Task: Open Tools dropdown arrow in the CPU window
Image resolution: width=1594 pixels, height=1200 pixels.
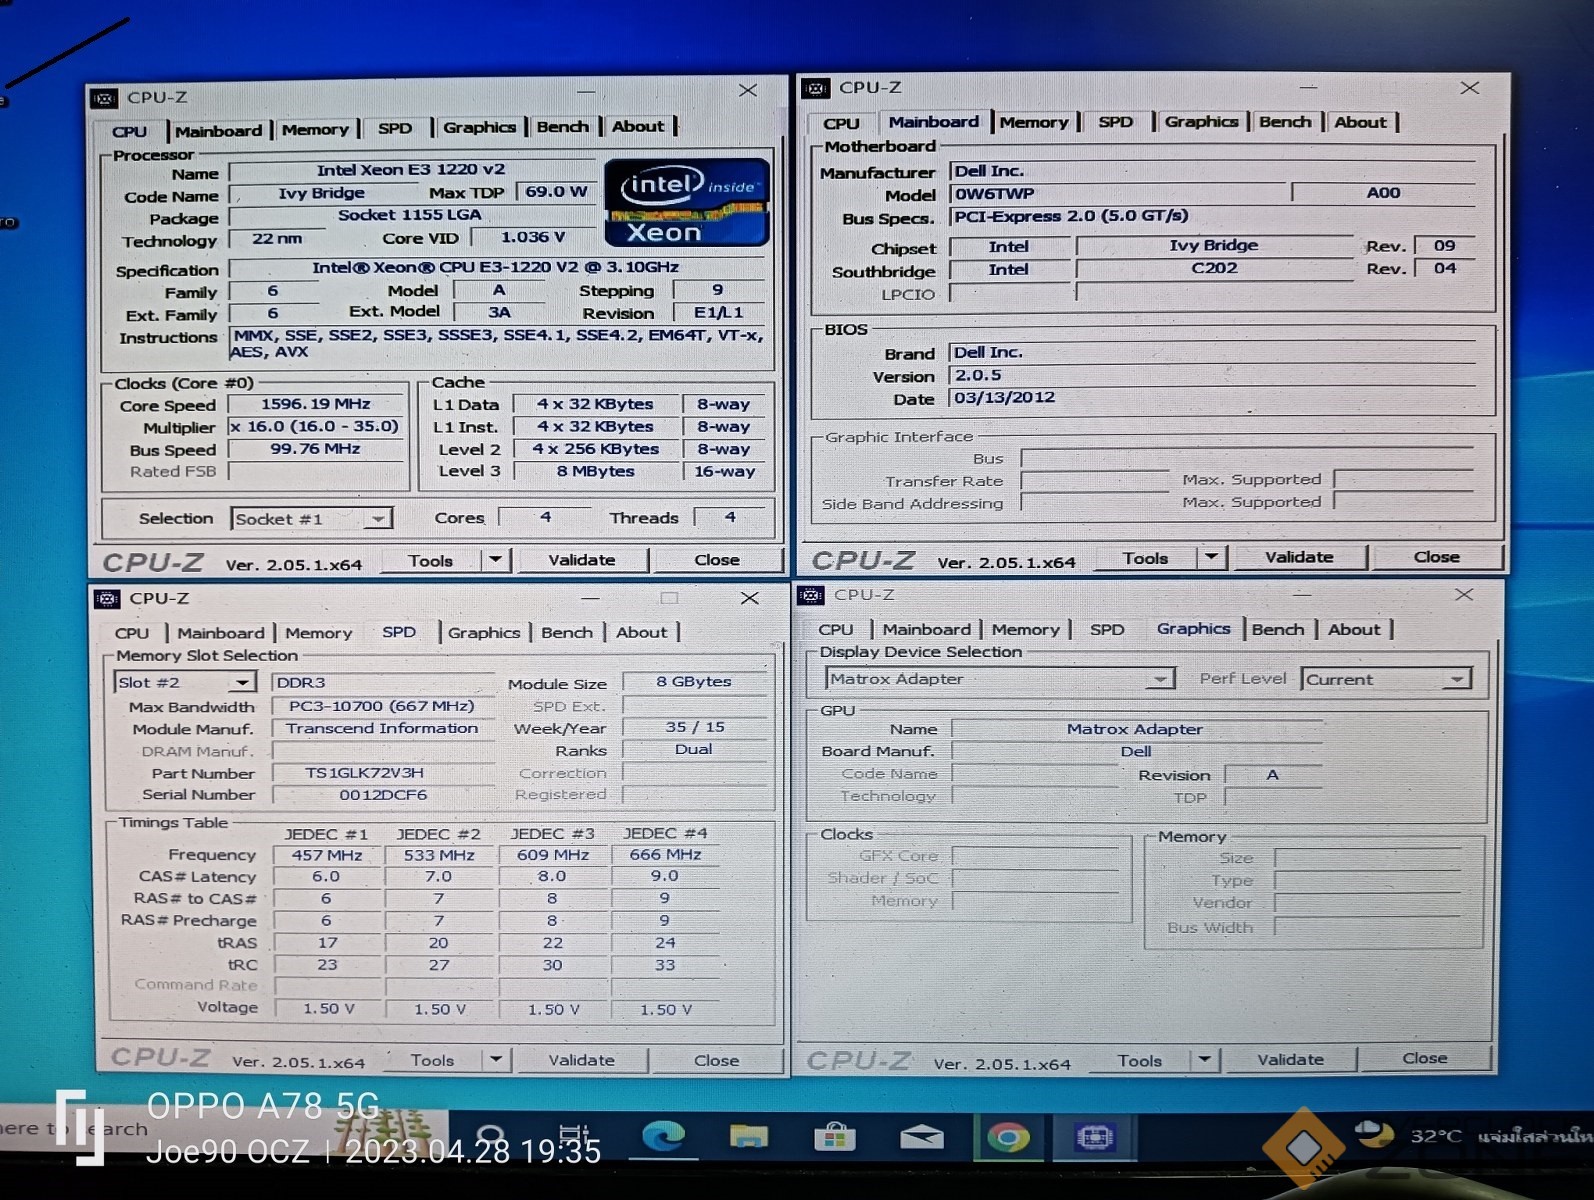Action: [x=496, y=560]
